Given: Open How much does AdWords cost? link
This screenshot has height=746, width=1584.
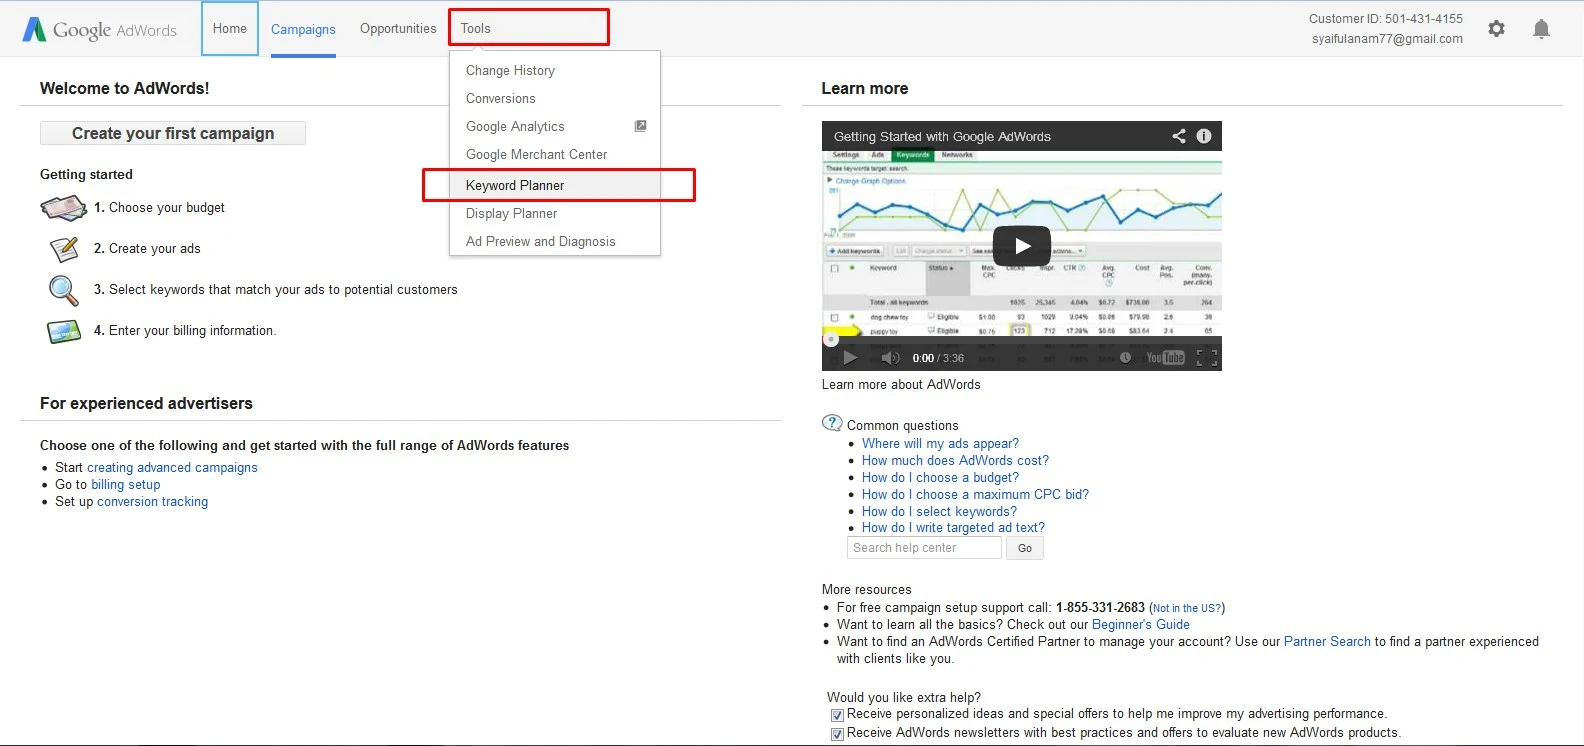Looking at the screenshot, I should tap(955, 460).
